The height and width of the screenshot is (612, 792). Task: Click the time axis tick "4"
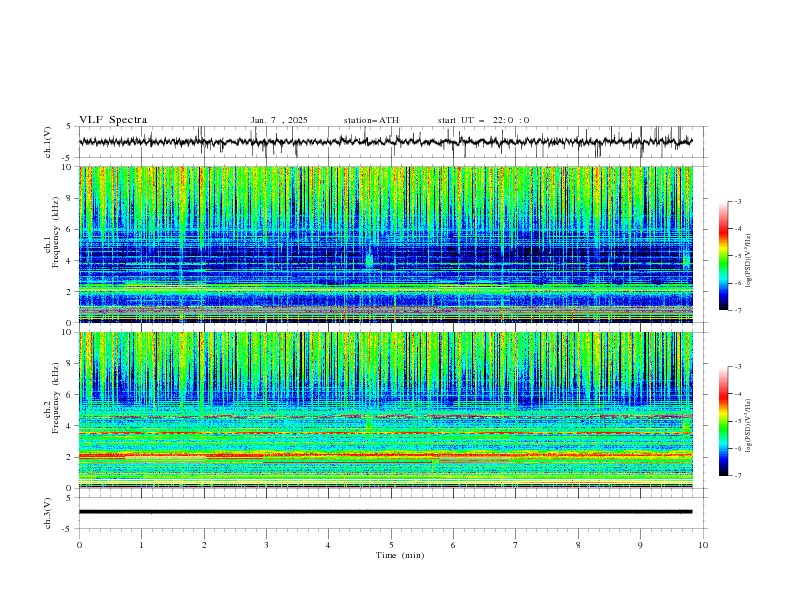click(328, 545)
